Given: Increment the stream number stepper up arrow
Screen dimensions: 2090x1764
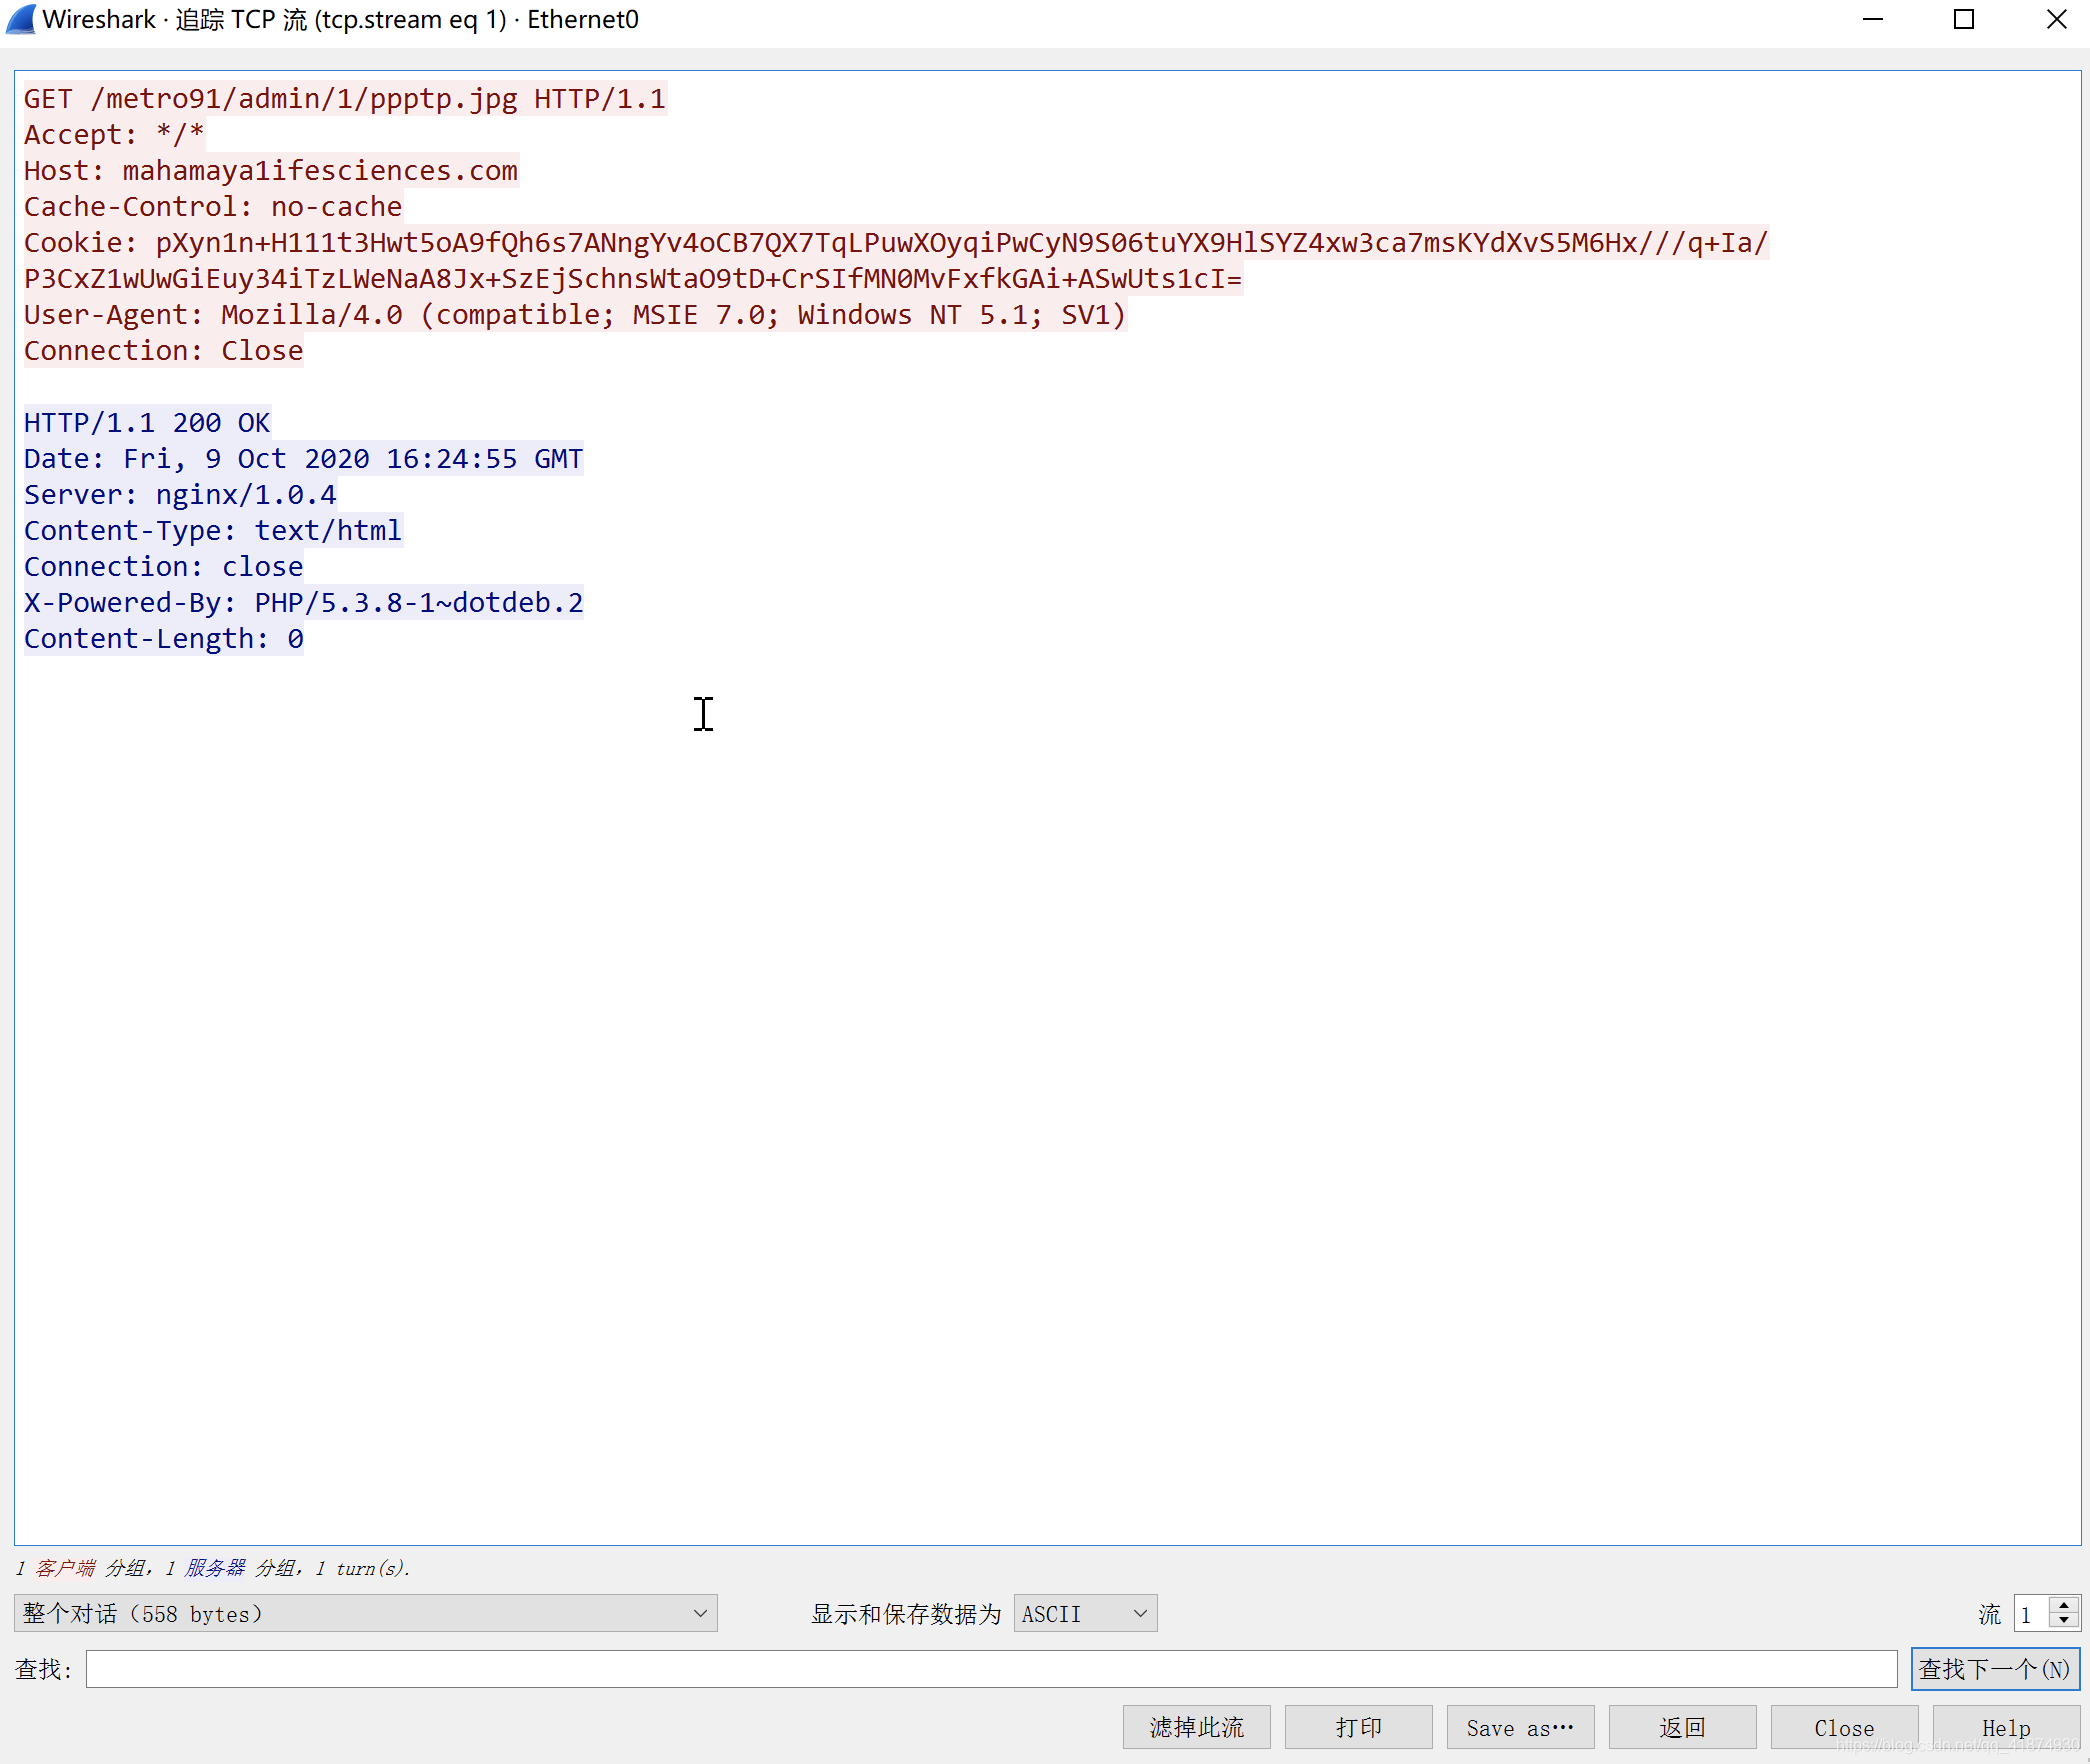Looking at the screenshot, I should (2064, 1605).
